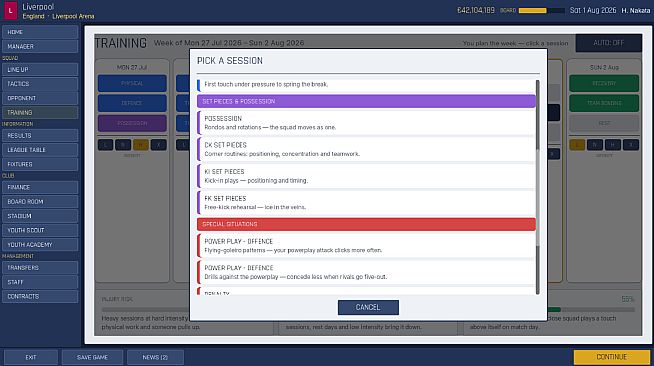654x366 pixels.
Task: Cancel the Pick a Session dialog
Action: [x=368, y=307]
